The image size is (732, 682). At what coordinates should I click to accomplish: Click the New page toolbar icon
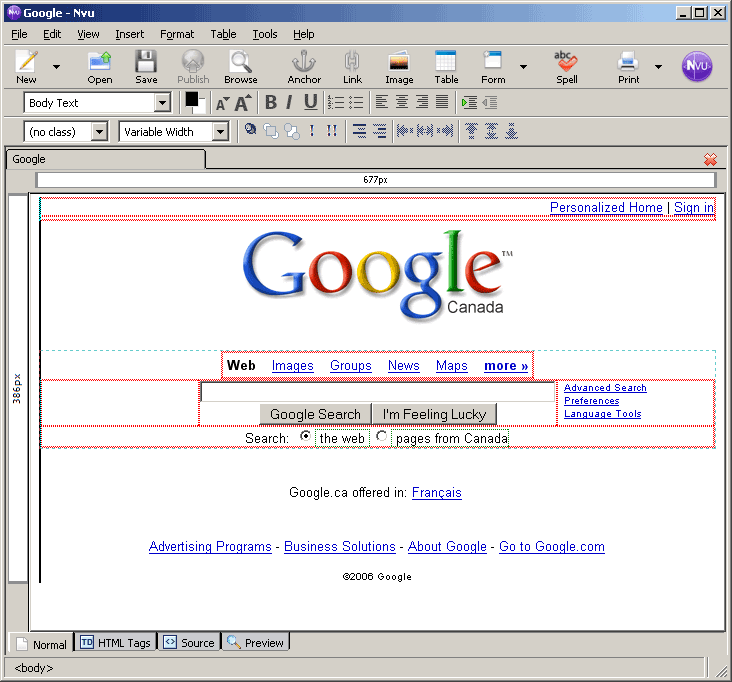[27, 67]
